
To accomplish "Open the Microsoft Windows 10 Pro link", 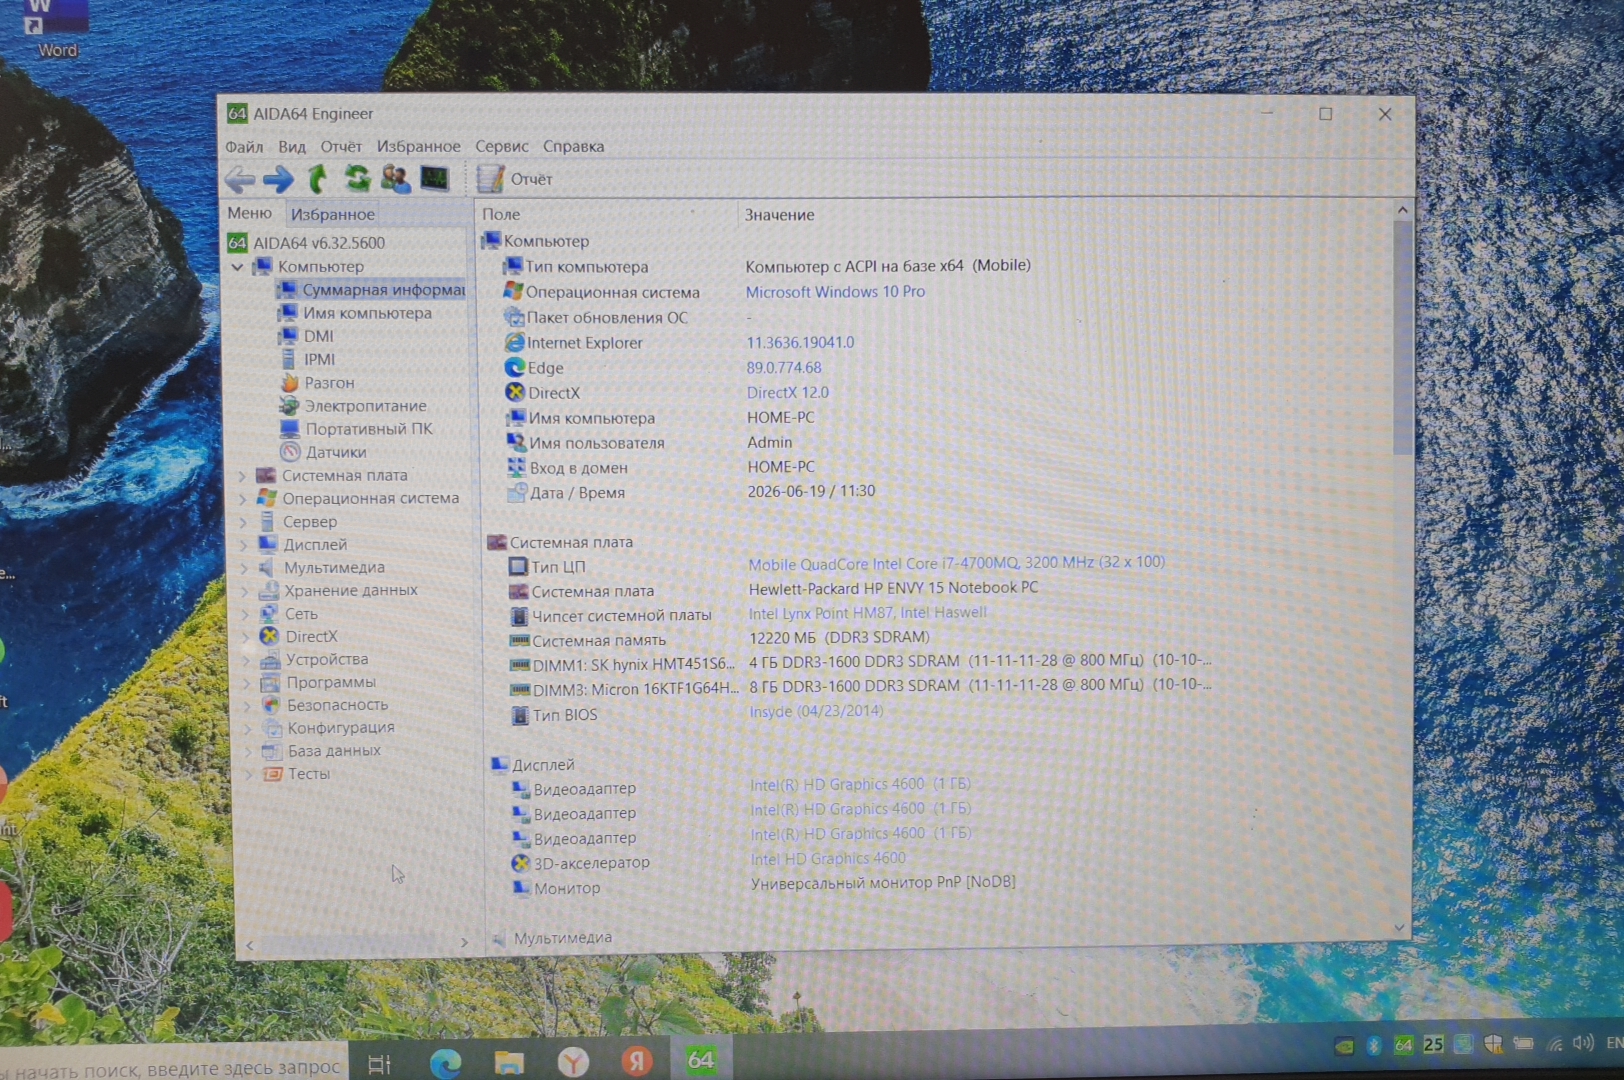I will 835,292.
